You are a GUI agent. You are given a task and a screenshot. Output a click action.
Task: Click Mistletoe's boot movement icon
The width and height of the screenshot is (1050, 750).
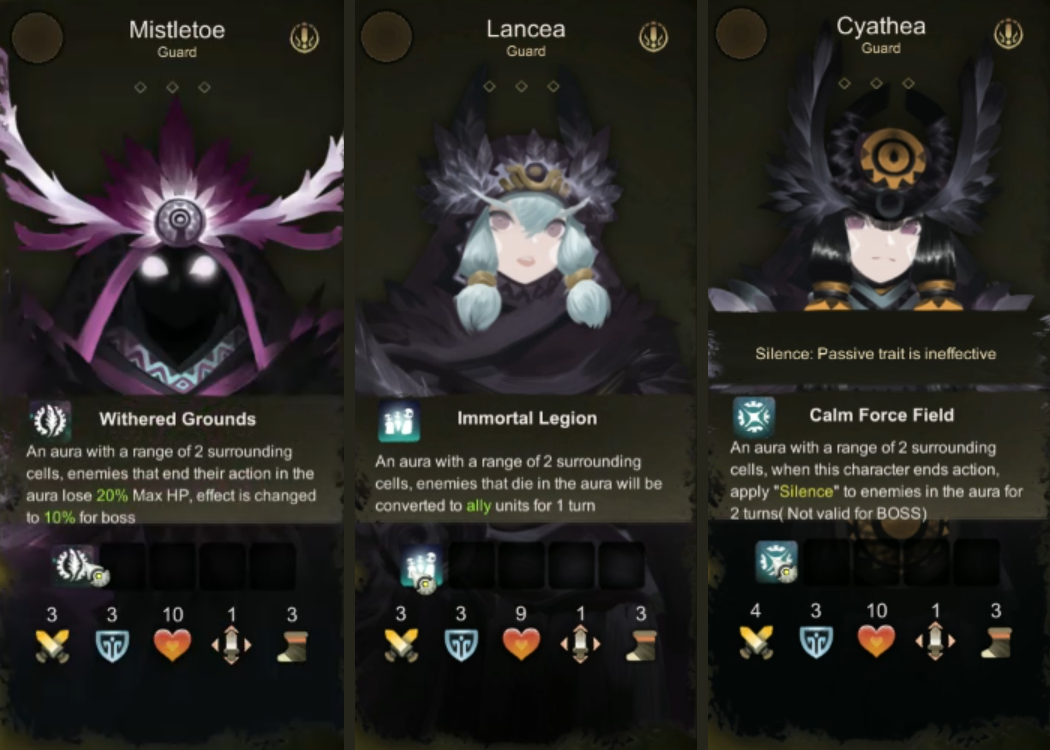(293, 646)
